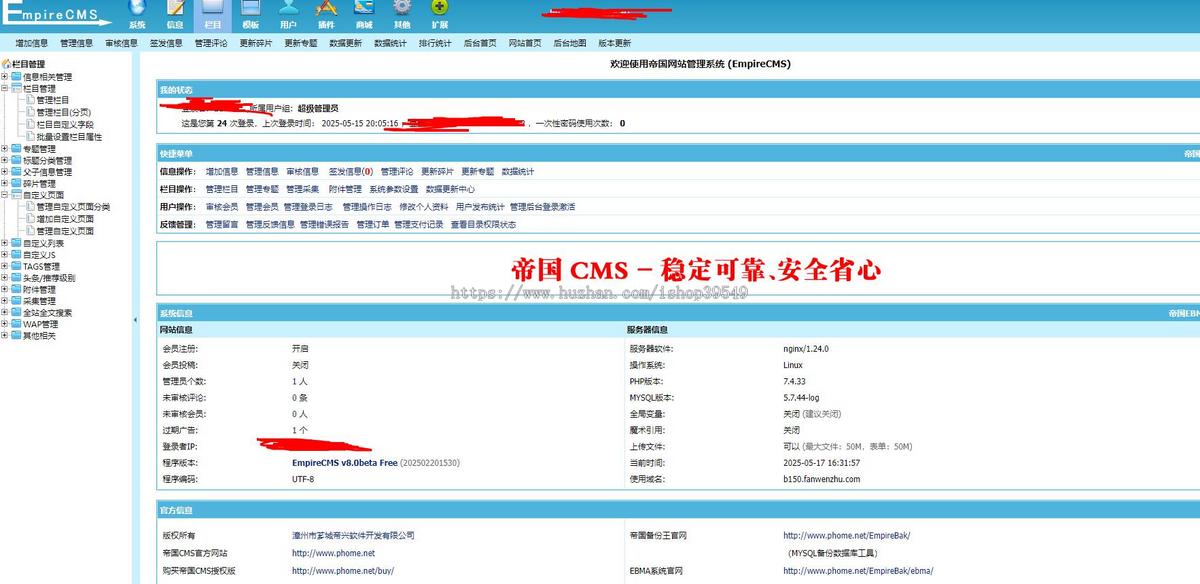Collapse the 自定义页面 tree node

click(x=5, y=196)
